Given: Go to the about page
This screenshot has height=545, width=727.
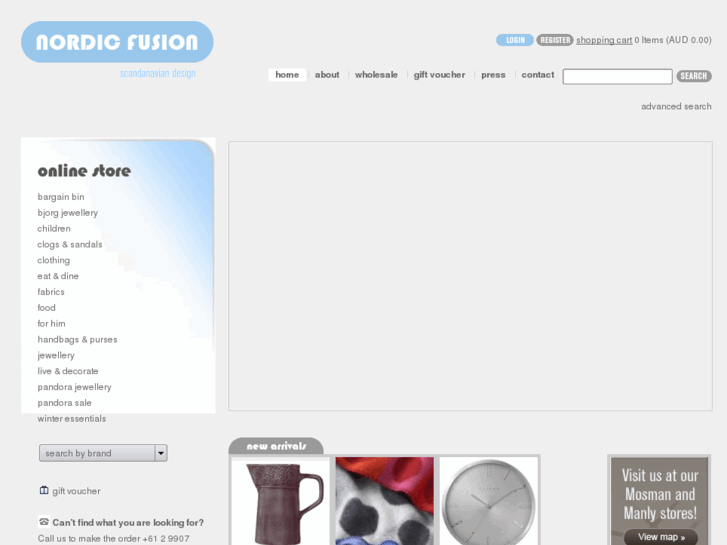Looking at the screenshot, I should (327, 75).
